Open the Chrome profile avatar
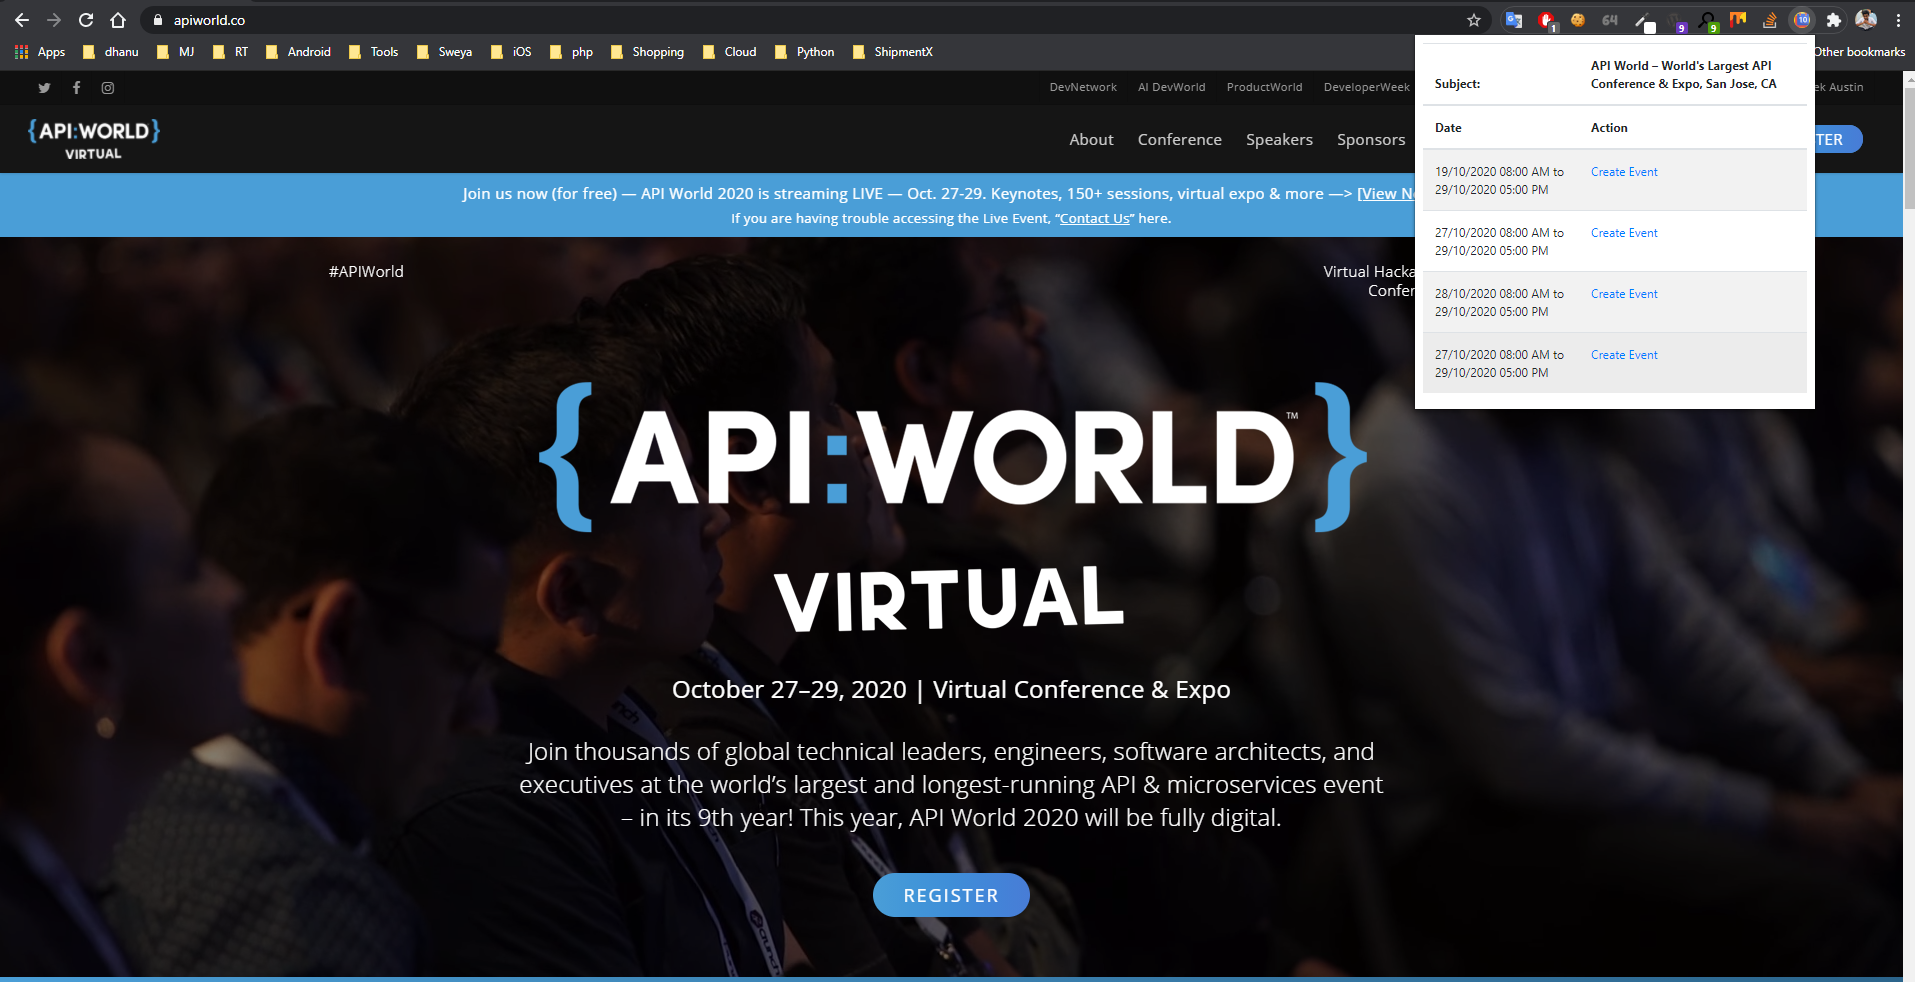 pyautogui.click(x=1866, y=20)
